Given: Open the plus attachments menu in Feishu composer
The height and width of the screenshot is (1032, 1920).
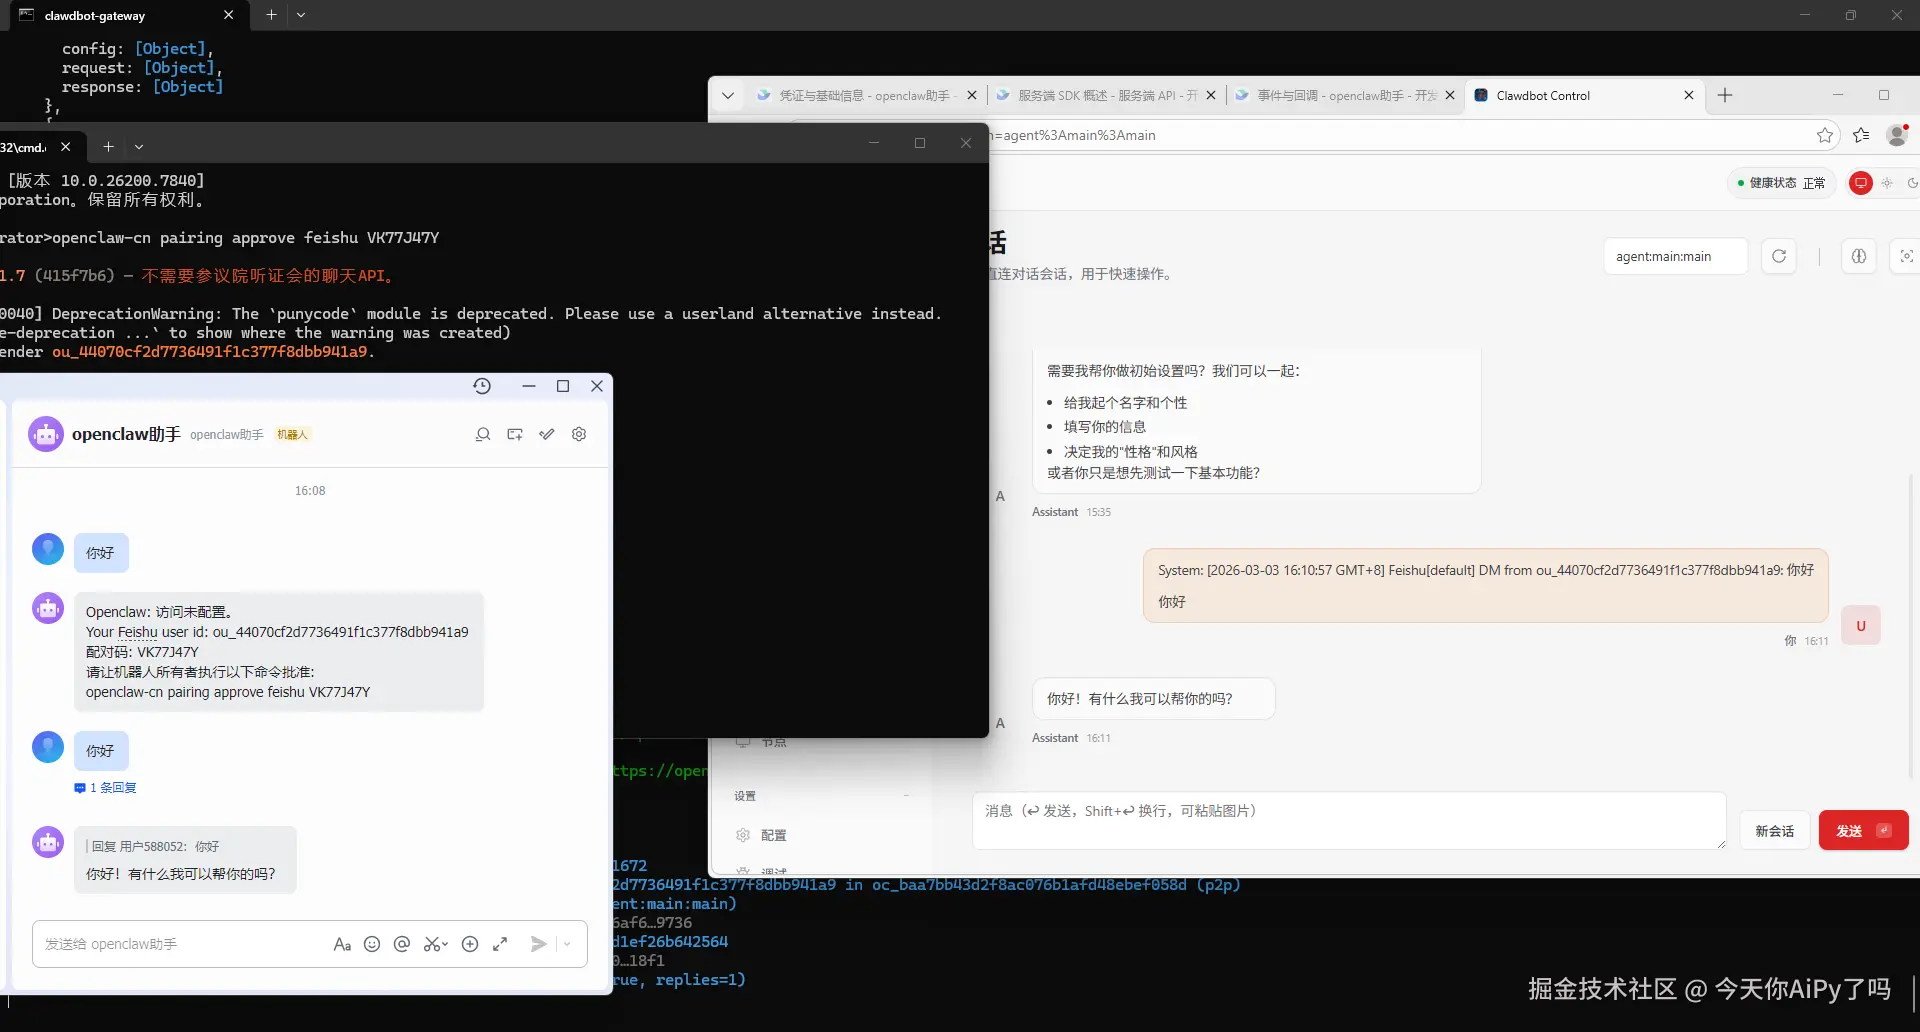Looking at the screenshot, I should coord(470,944).
